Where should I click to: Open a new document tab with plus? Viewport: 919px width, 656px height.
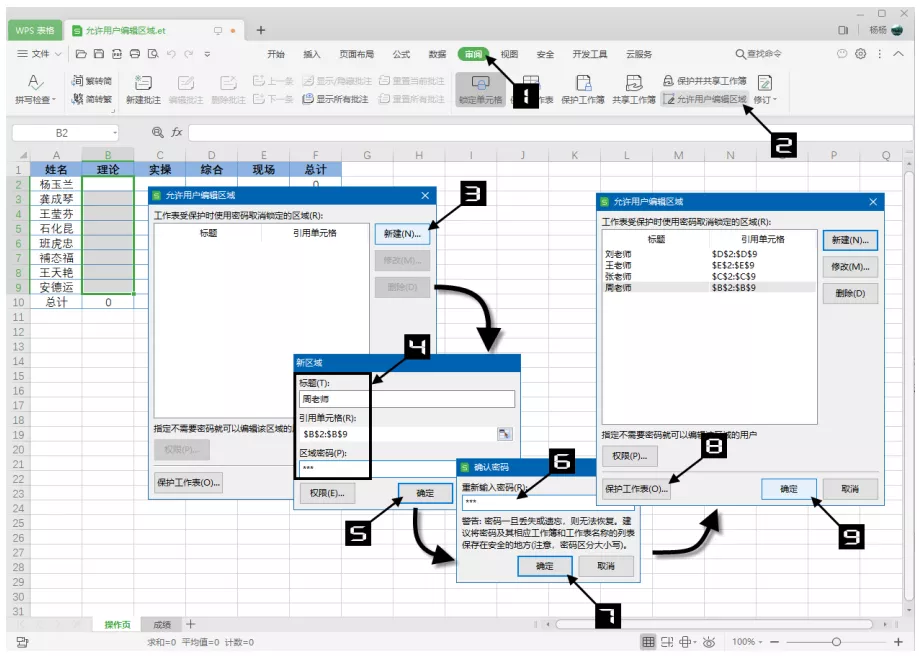click(x=261, y=30)
